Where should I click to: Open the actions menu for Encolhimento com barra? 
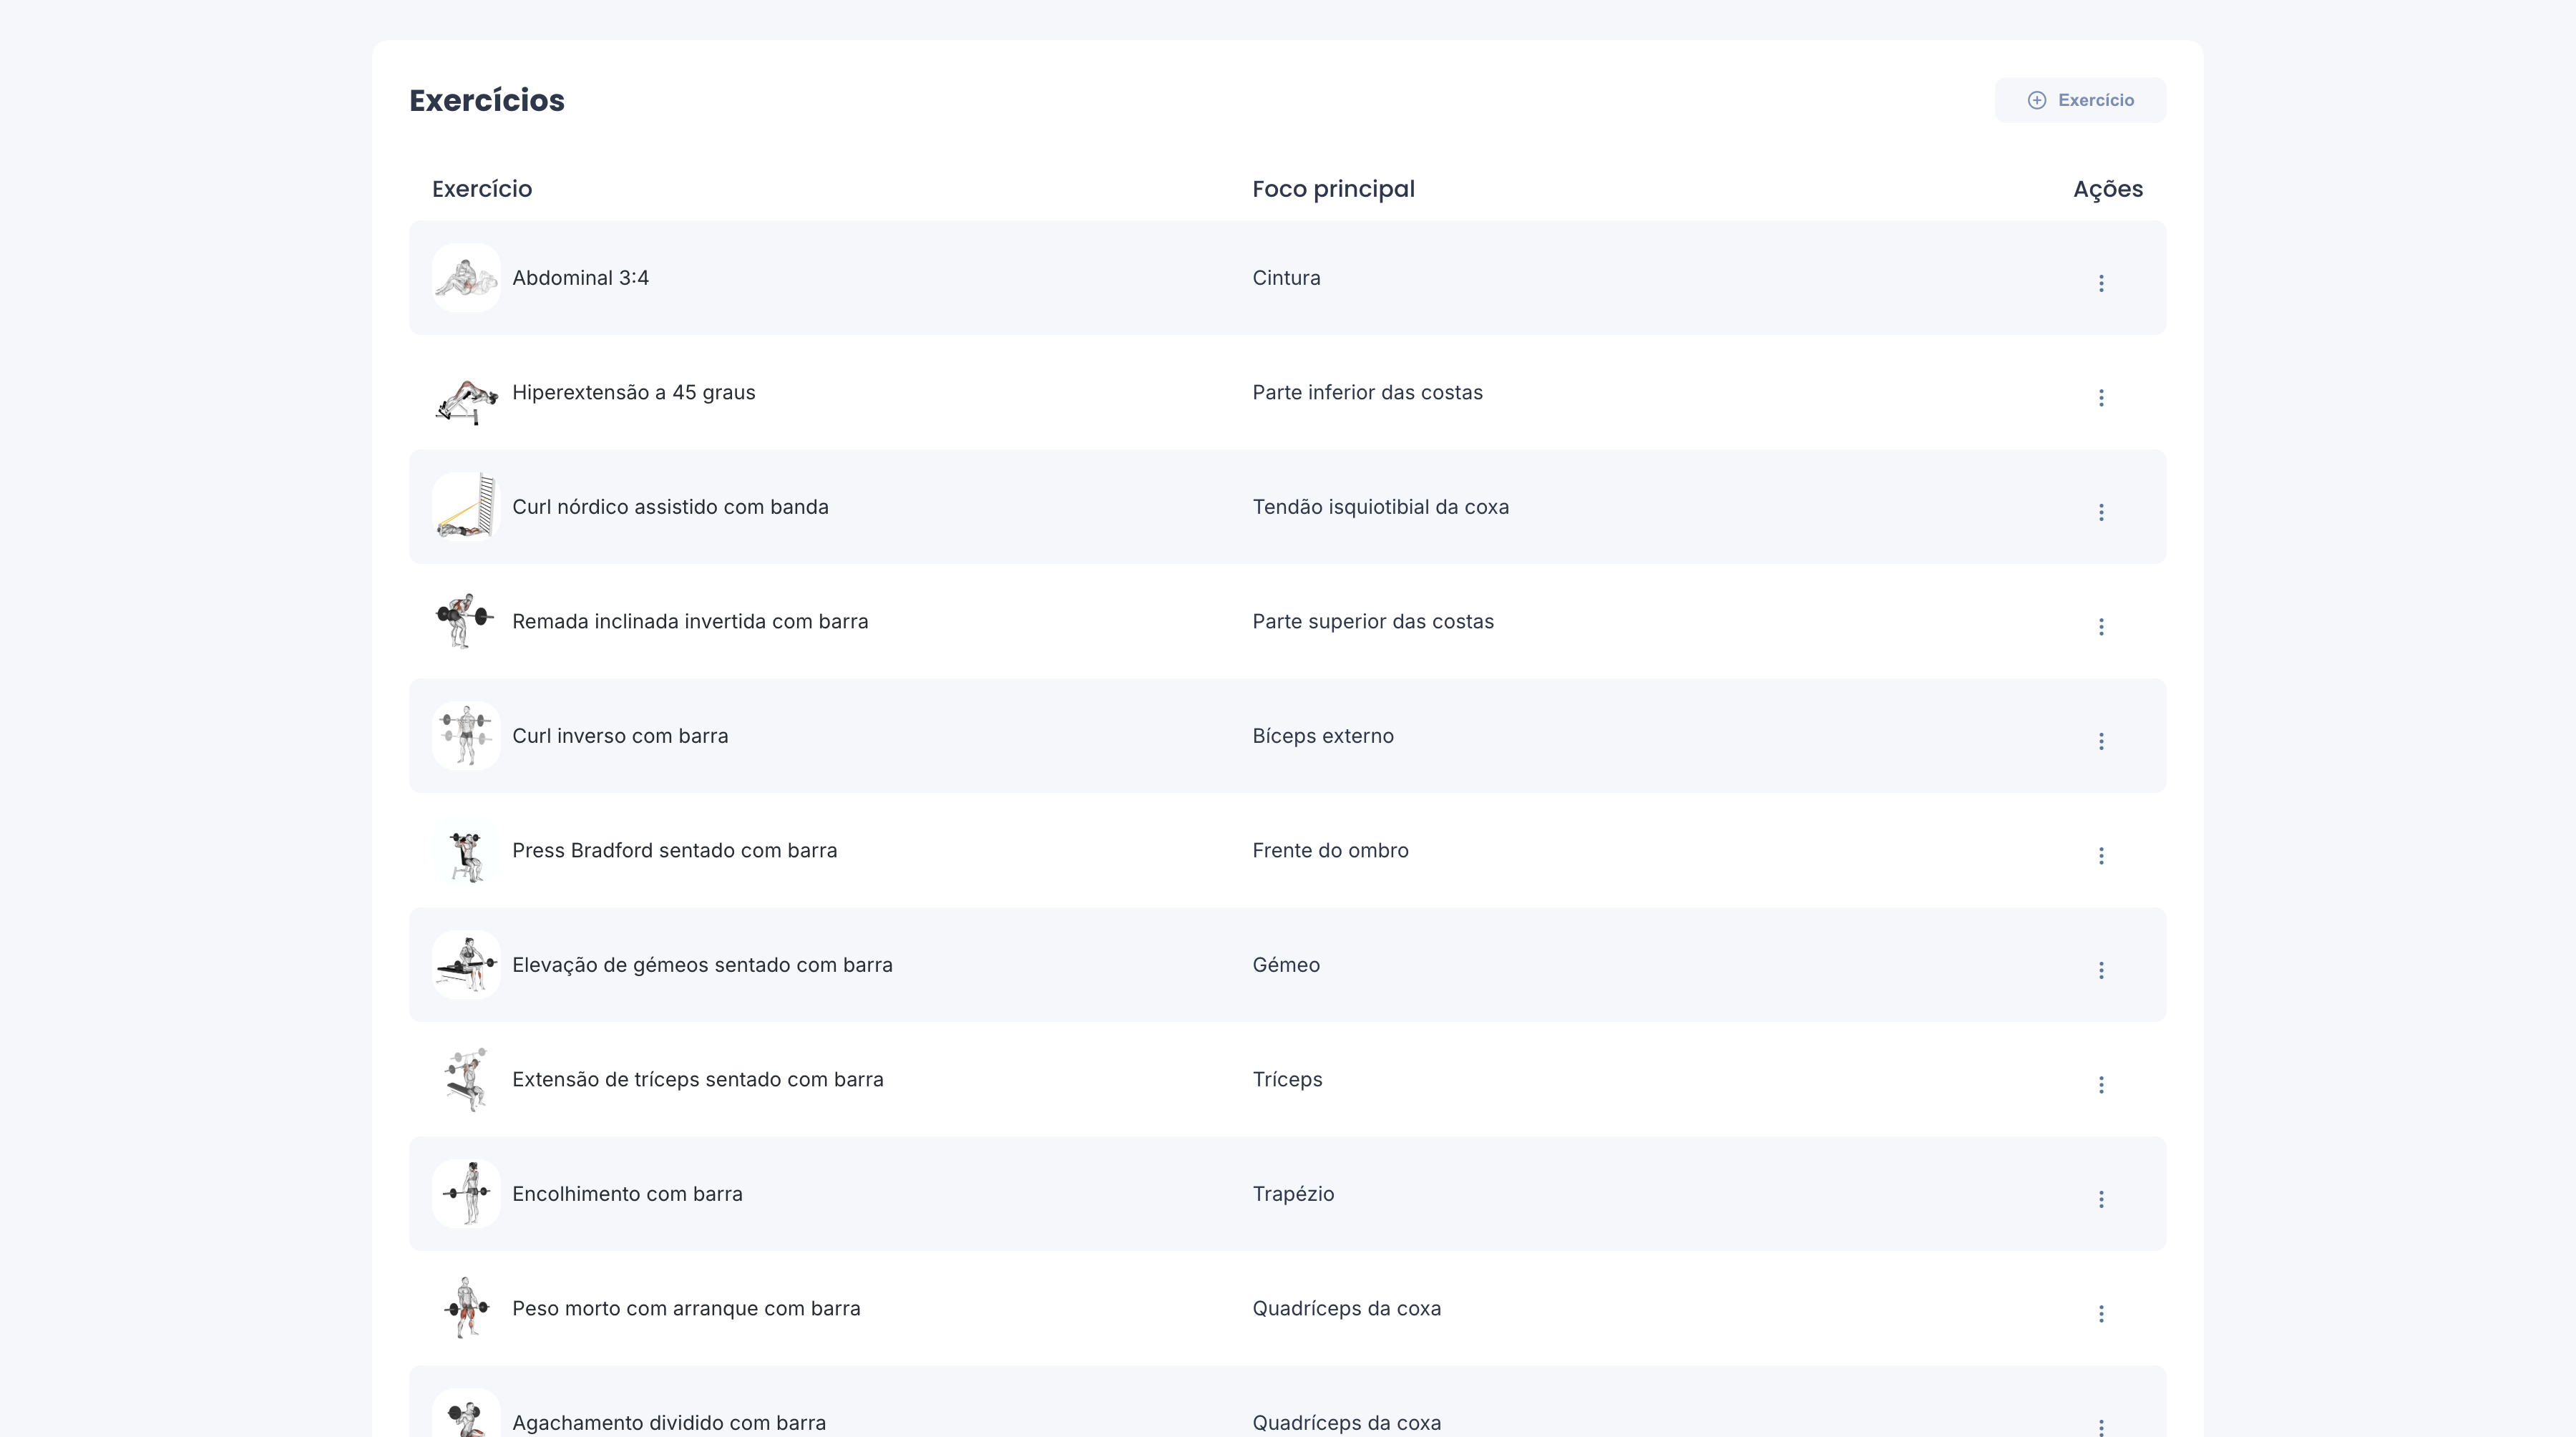pyautogui.click(x=2102, y=1199)
